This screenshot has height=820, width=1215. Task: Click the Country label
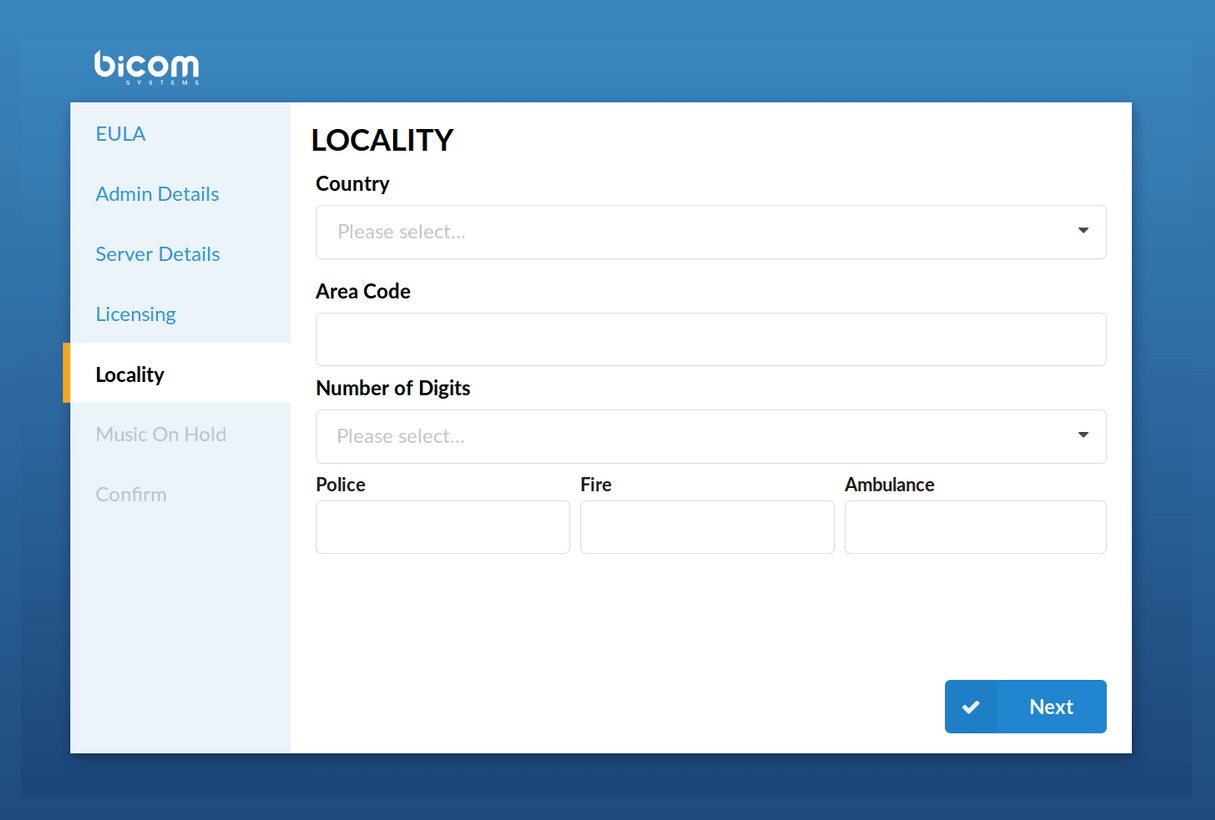[x=353, y=184]
